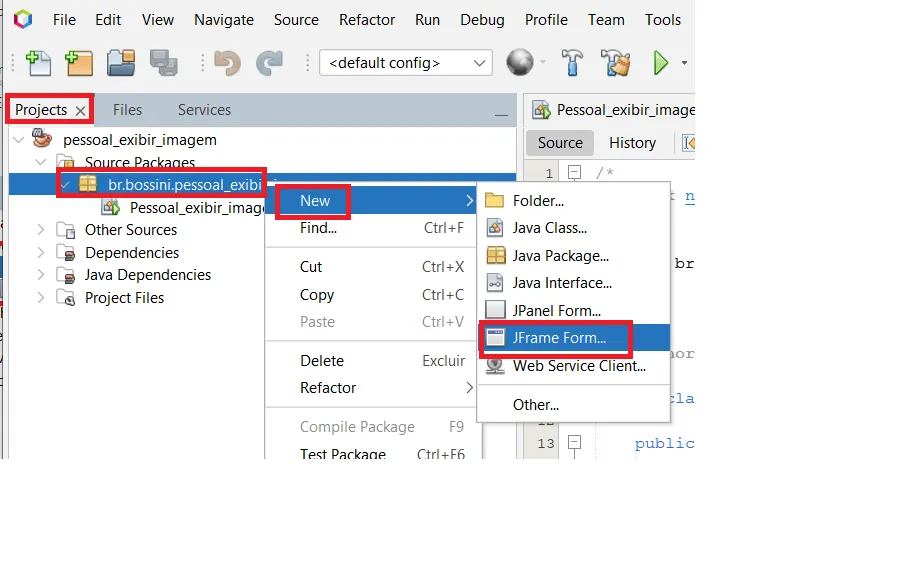Open the Team menu
The width and height of the screenshot is (919, 579).
click(606, 20)
